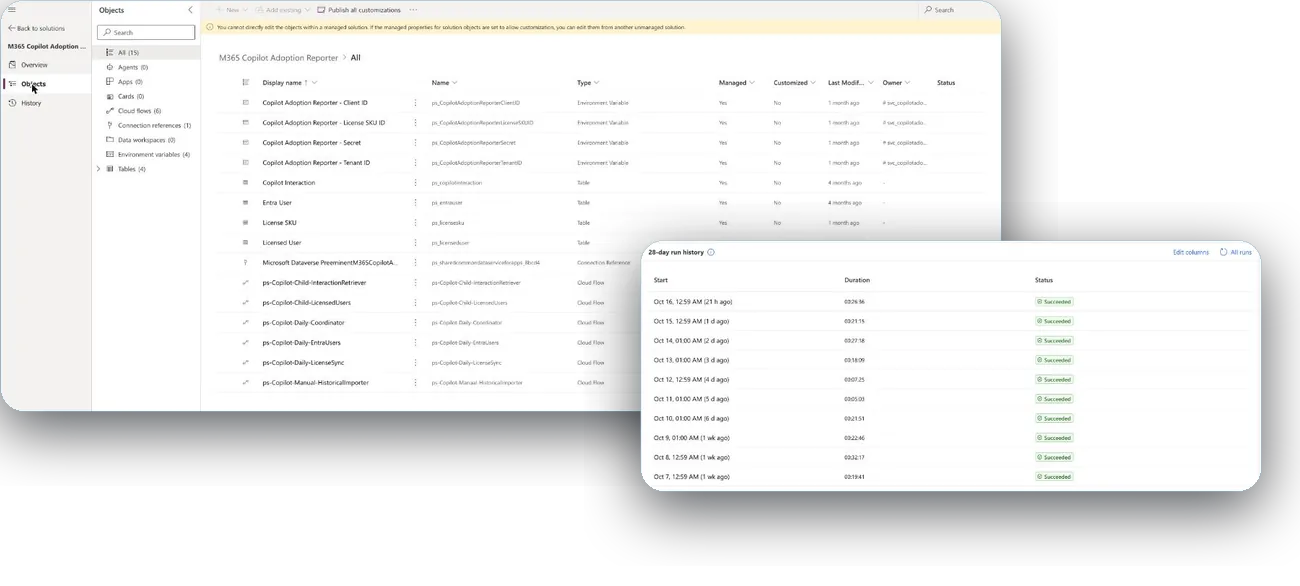Open more actions for Tenant ID row

click(415, 163)
